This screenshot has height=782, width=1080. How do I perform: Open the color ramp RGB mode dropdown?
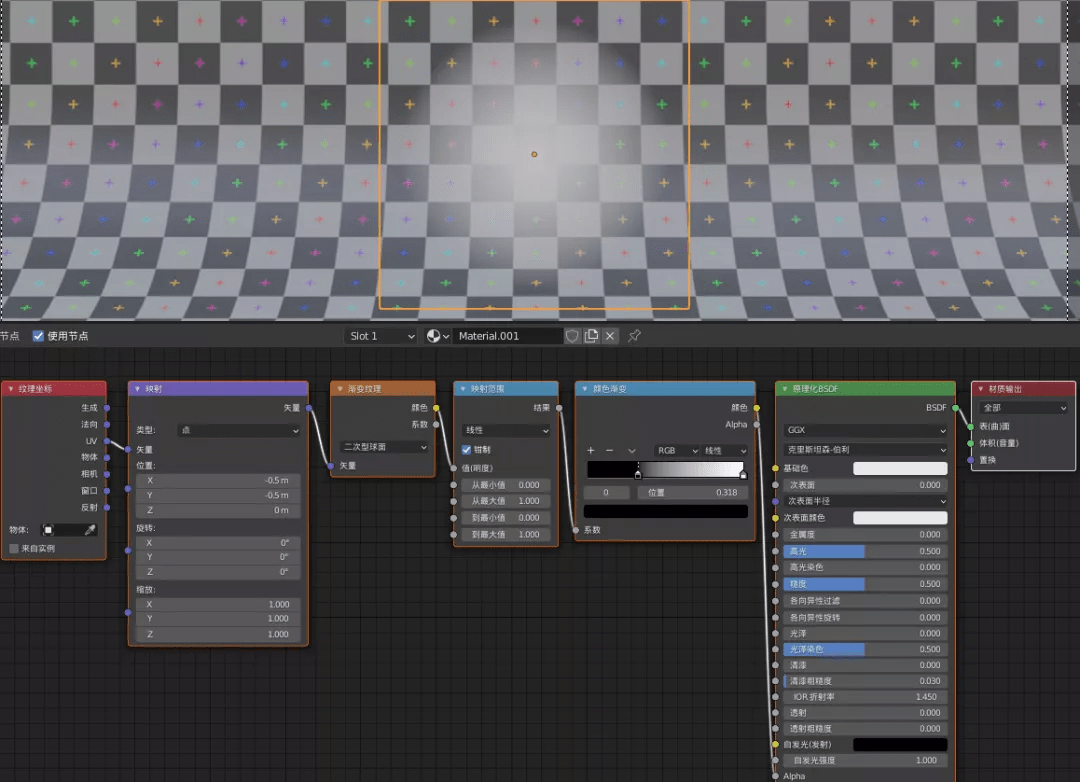(677, 451)
